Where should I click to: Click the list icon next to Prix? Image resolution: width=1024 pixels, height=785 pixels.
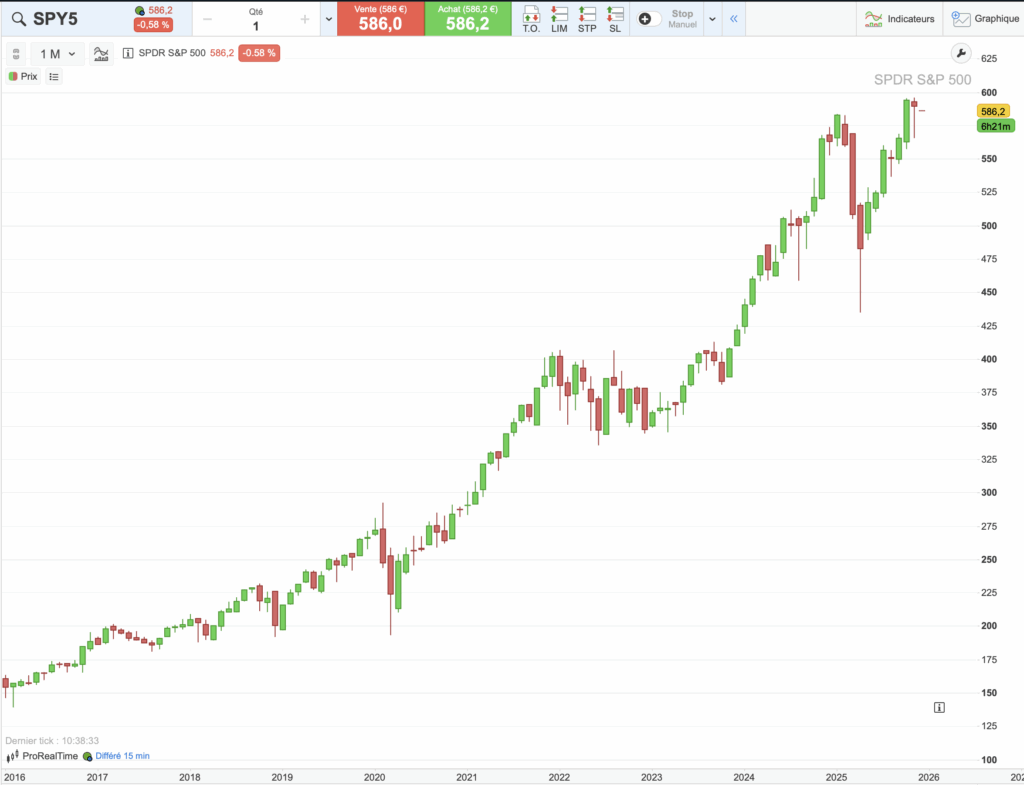coord(53,76)
